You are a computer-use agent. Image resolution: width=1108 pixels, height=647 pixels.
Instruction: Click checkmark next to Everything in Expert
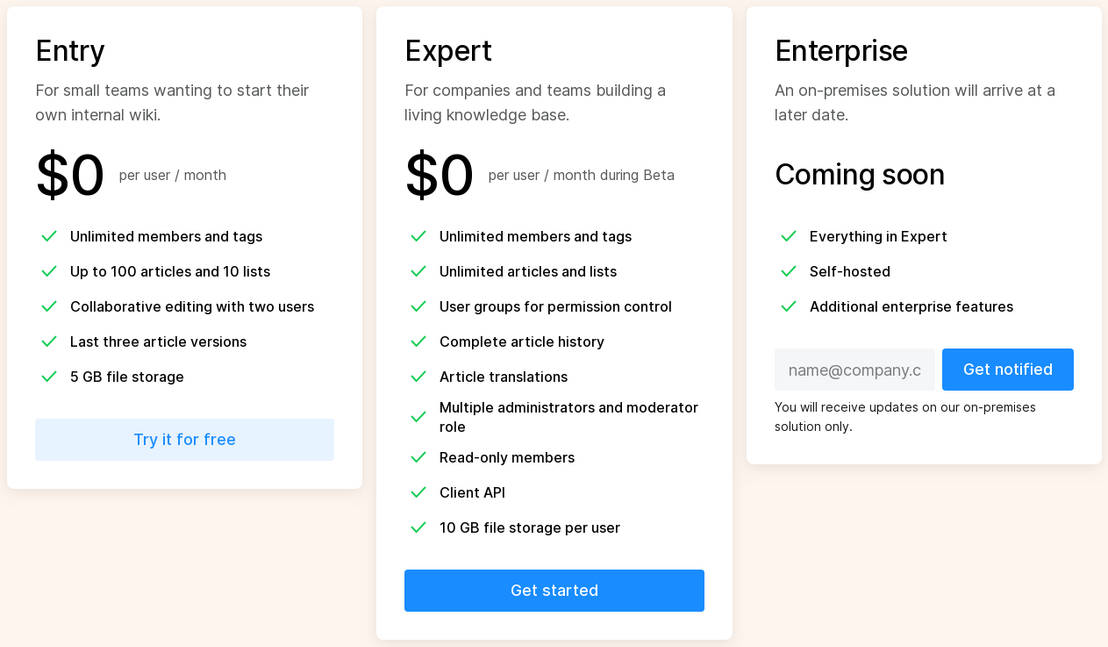point(788,237)
